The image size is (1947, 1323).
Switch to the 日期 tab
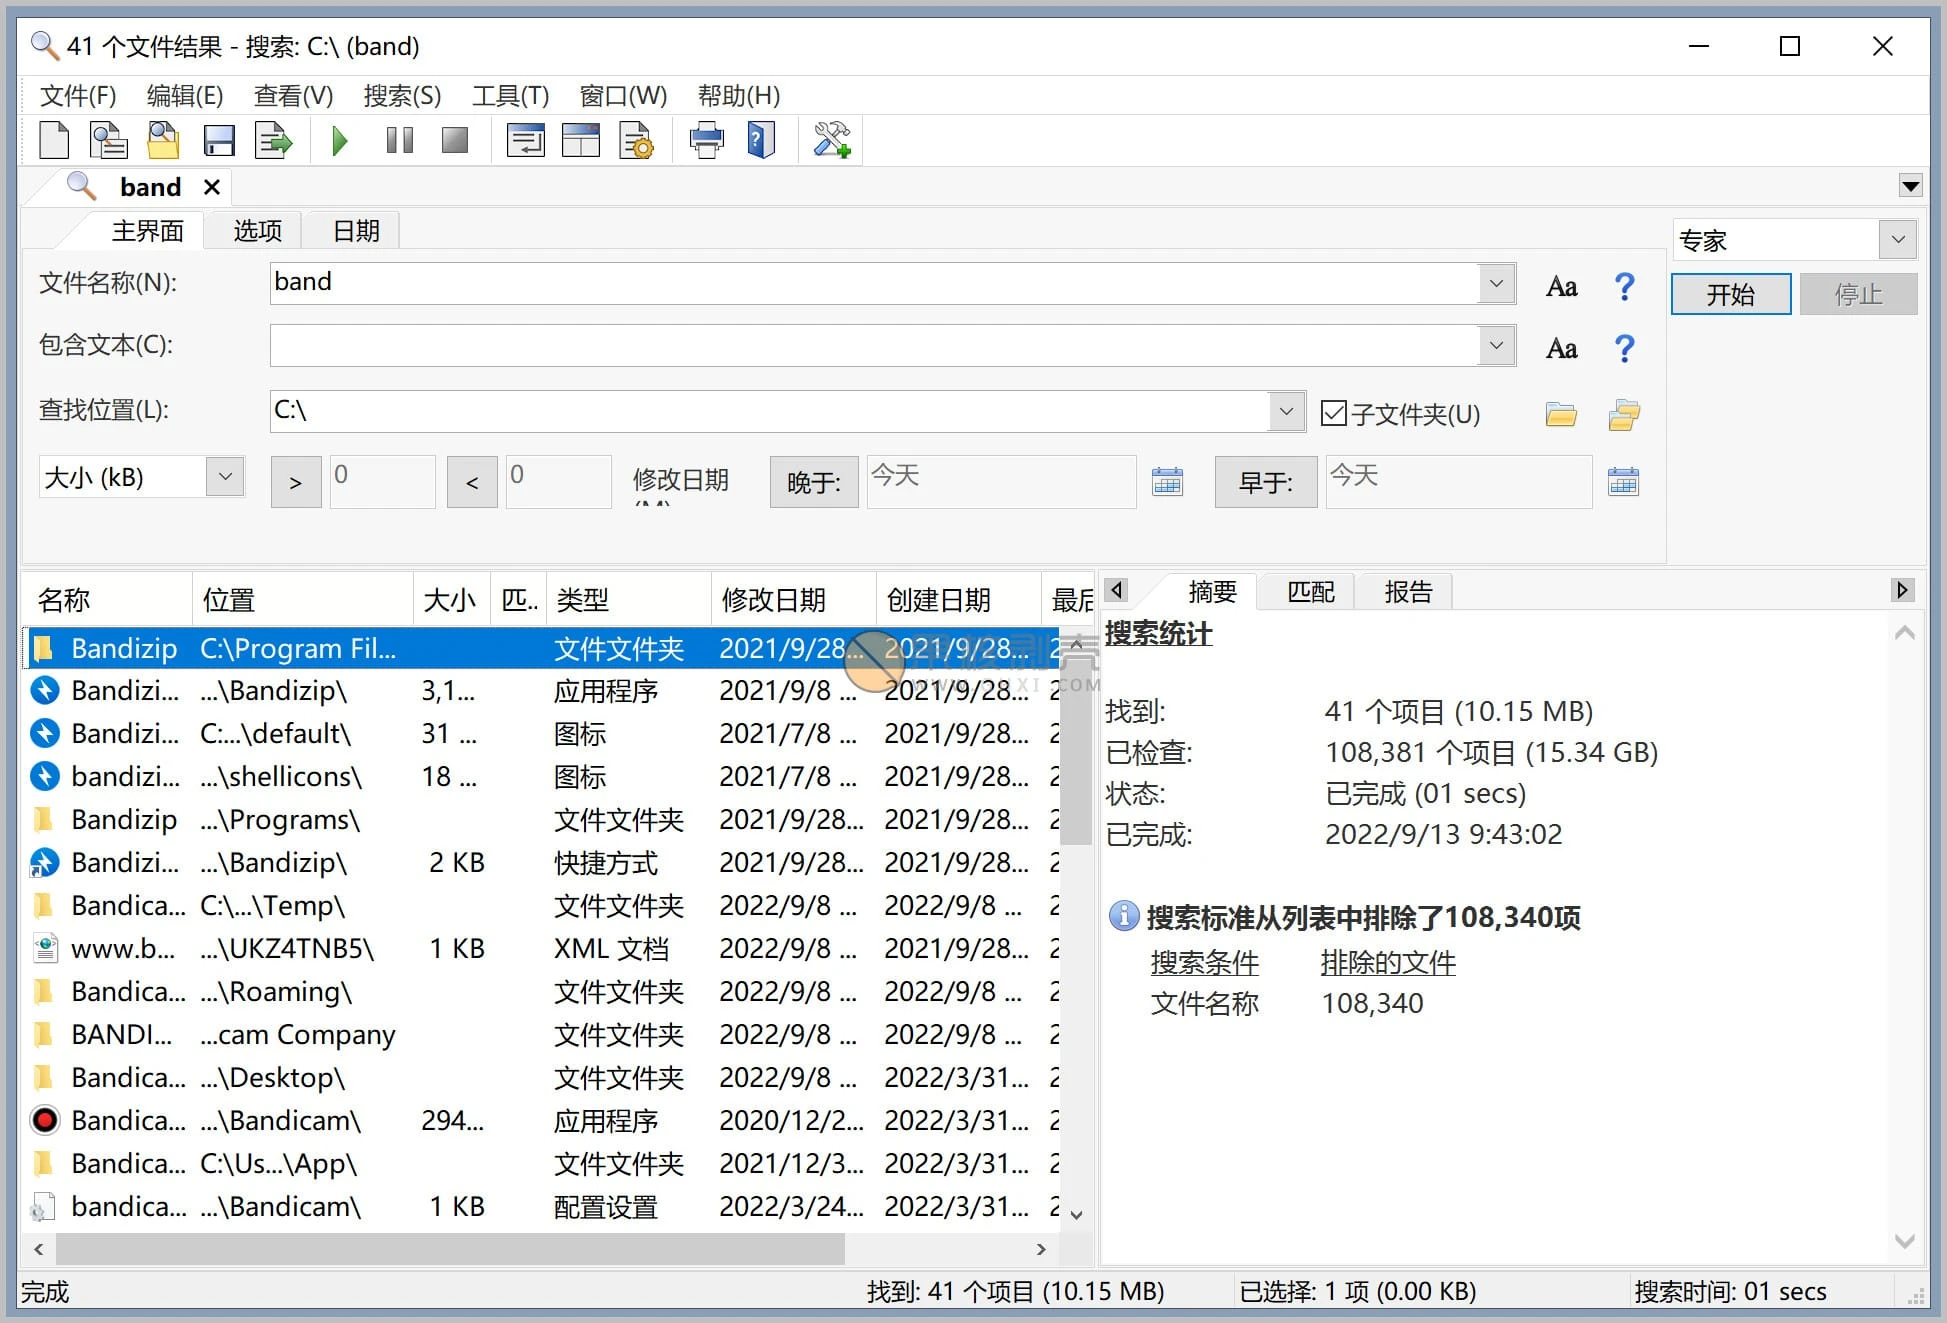[356, 231]
